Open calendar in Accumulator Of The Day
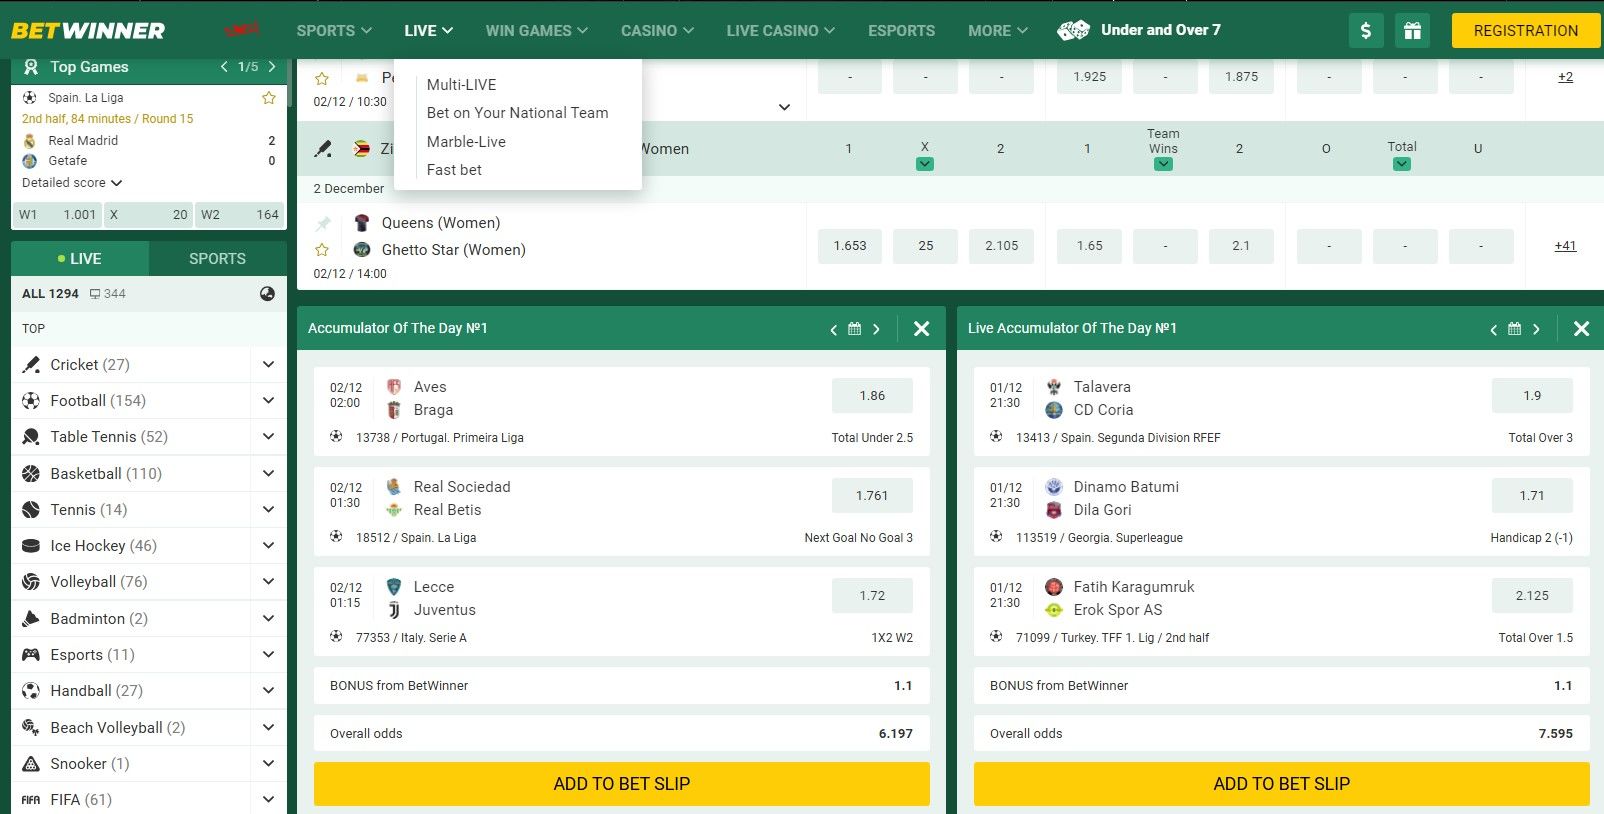 pos(854,329)
